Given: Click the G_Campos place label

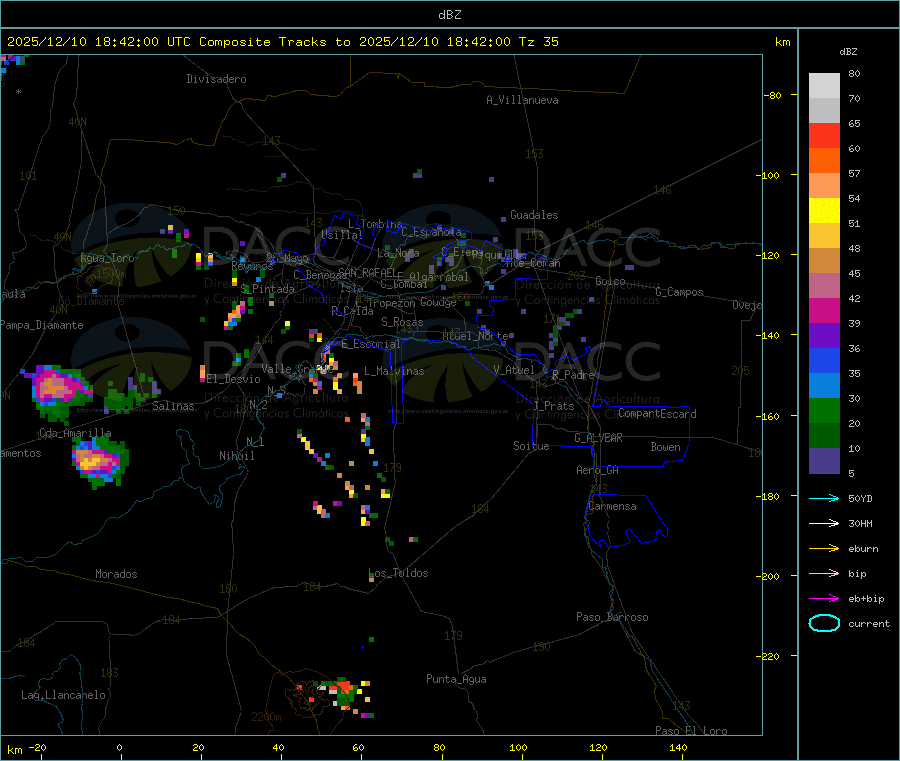Looking at the screenshot, I should 679,292.
